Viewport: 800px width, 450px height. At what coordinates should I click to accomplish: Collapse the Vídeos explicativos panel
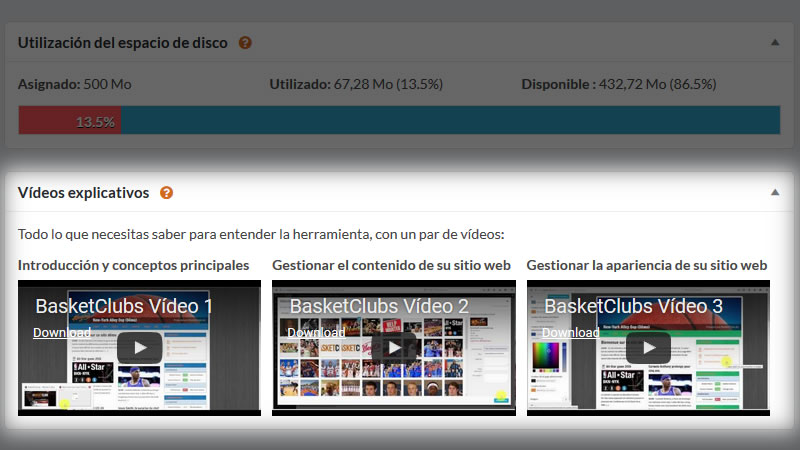click(x=774, y=192)
